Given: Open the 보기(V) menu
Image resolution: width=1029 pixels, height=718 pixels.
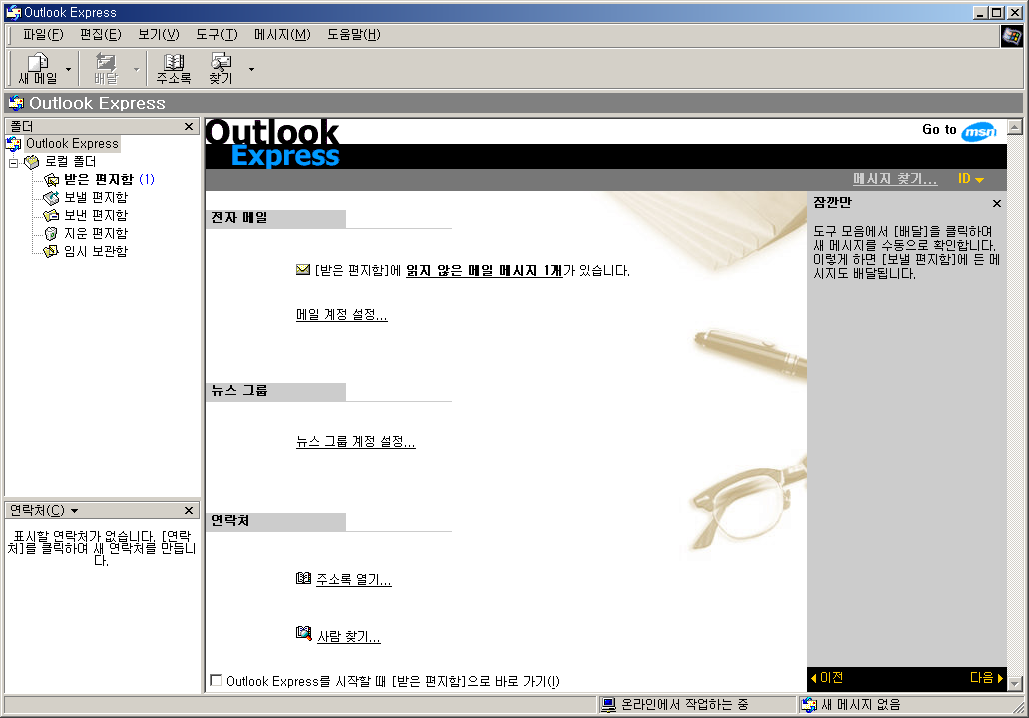Looking at the screenshot, I should [x=159, y=35].
